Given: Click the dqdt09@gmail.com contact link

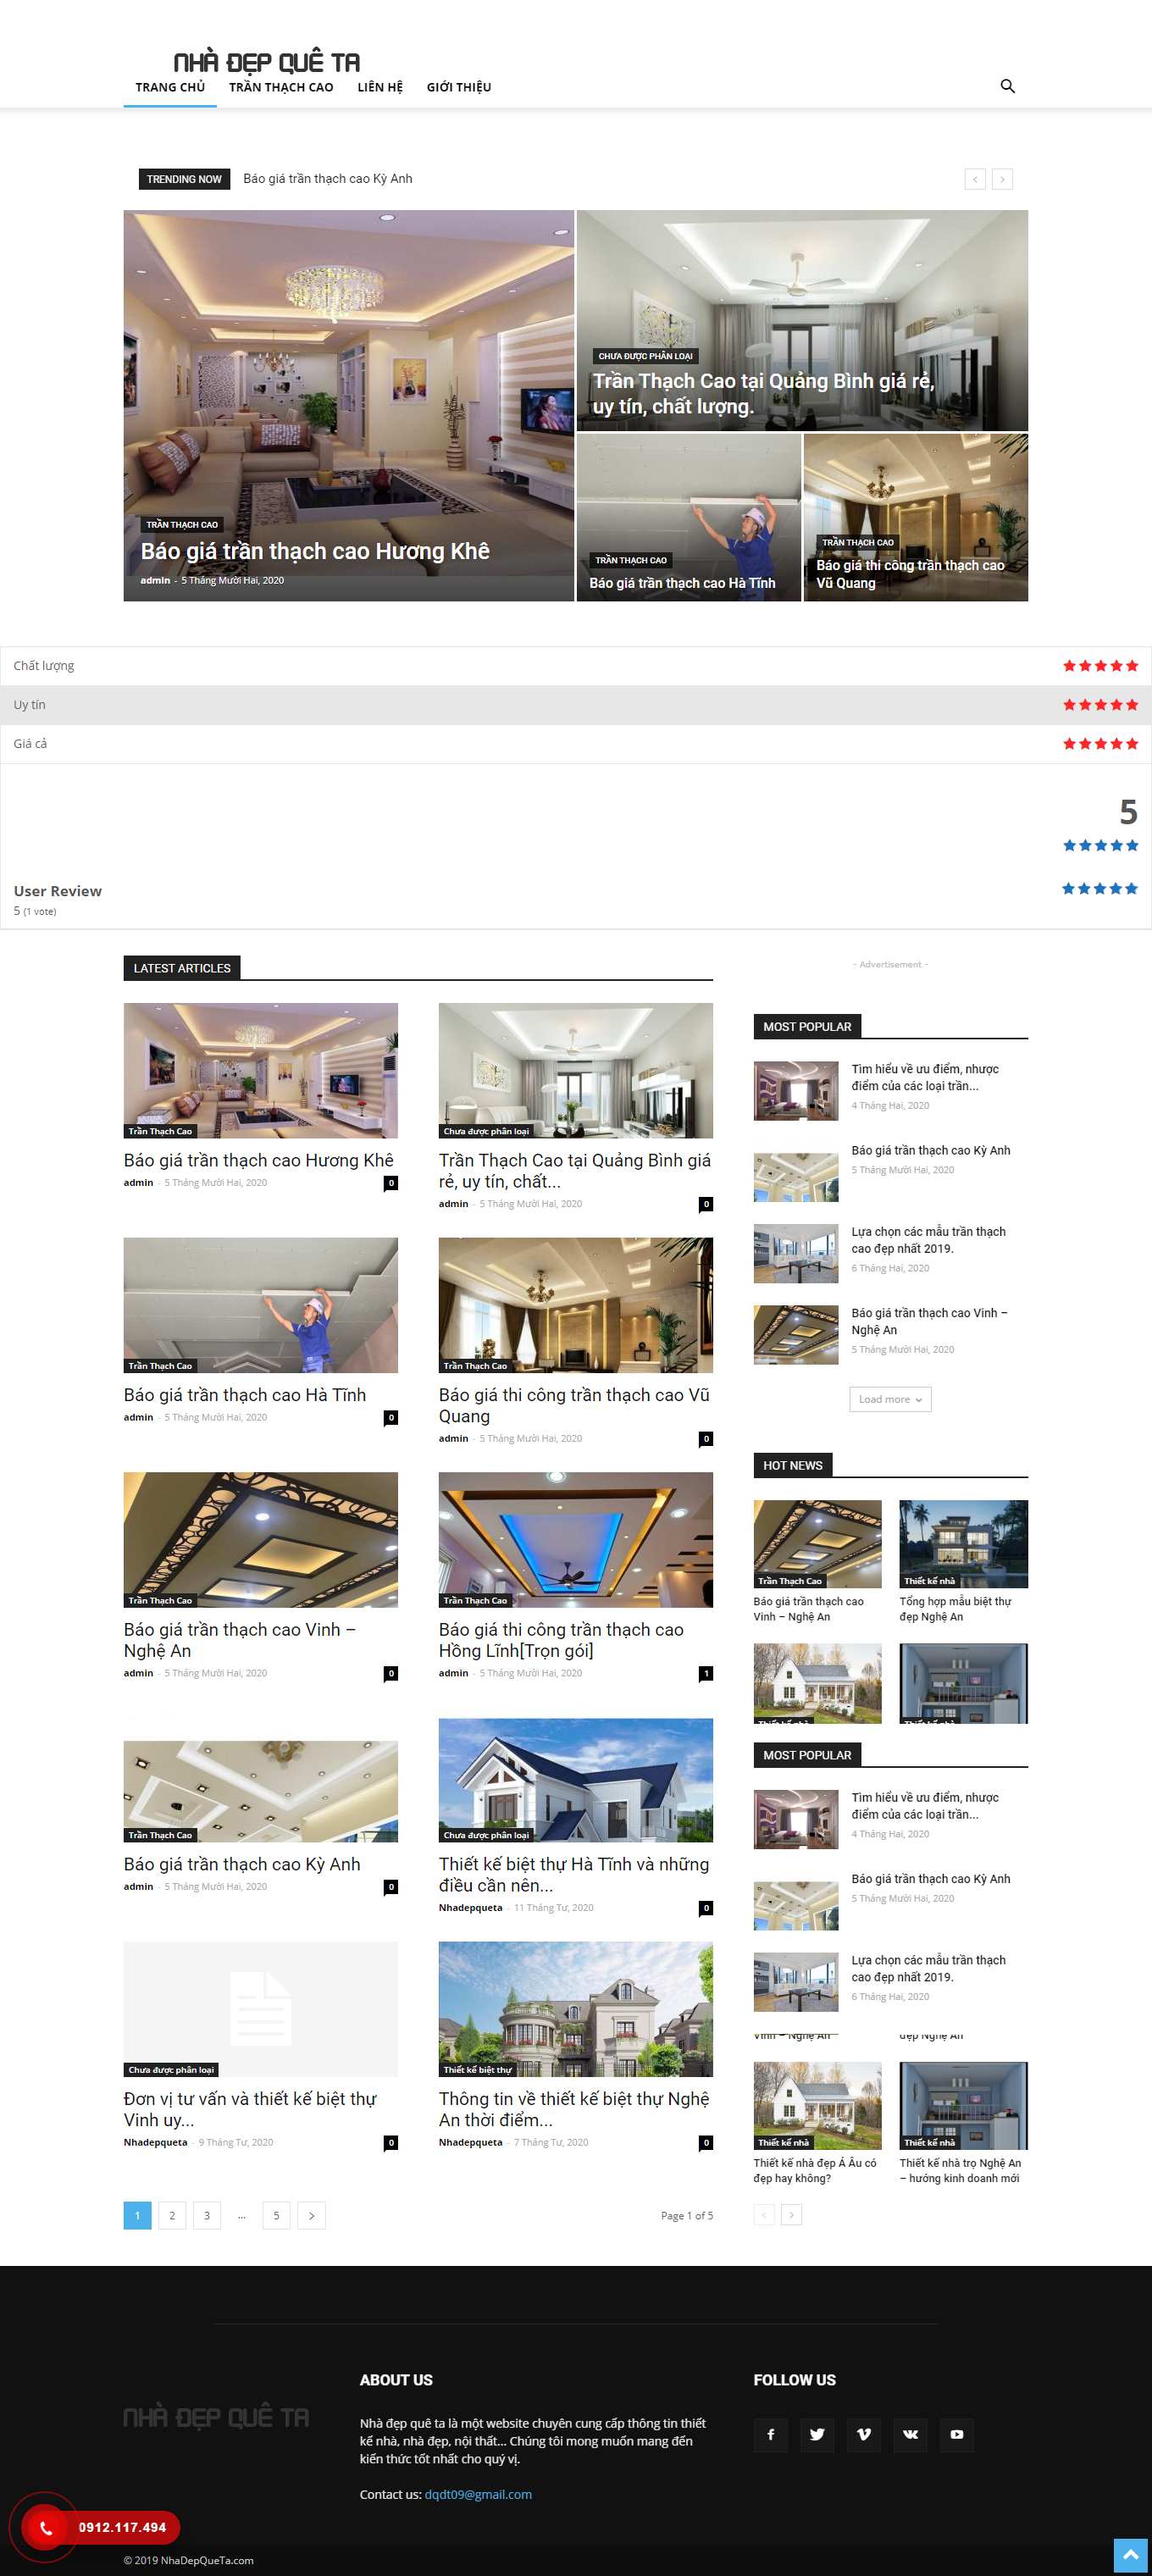Looking at the screenshot, I should pyautogui.click(x=478, y=2494).
